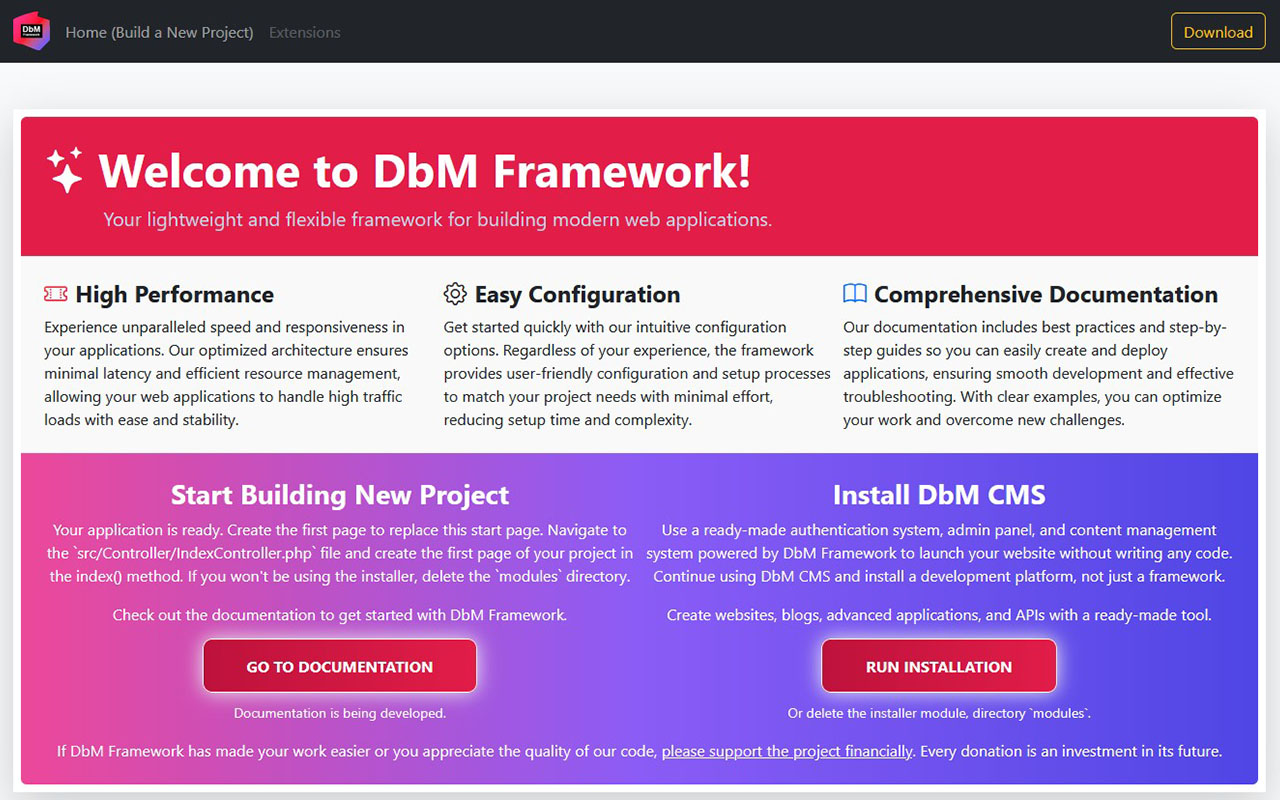Click the 'Start Building New Project' heading
The image size is (1280, 800).
(x=340, y=494)
